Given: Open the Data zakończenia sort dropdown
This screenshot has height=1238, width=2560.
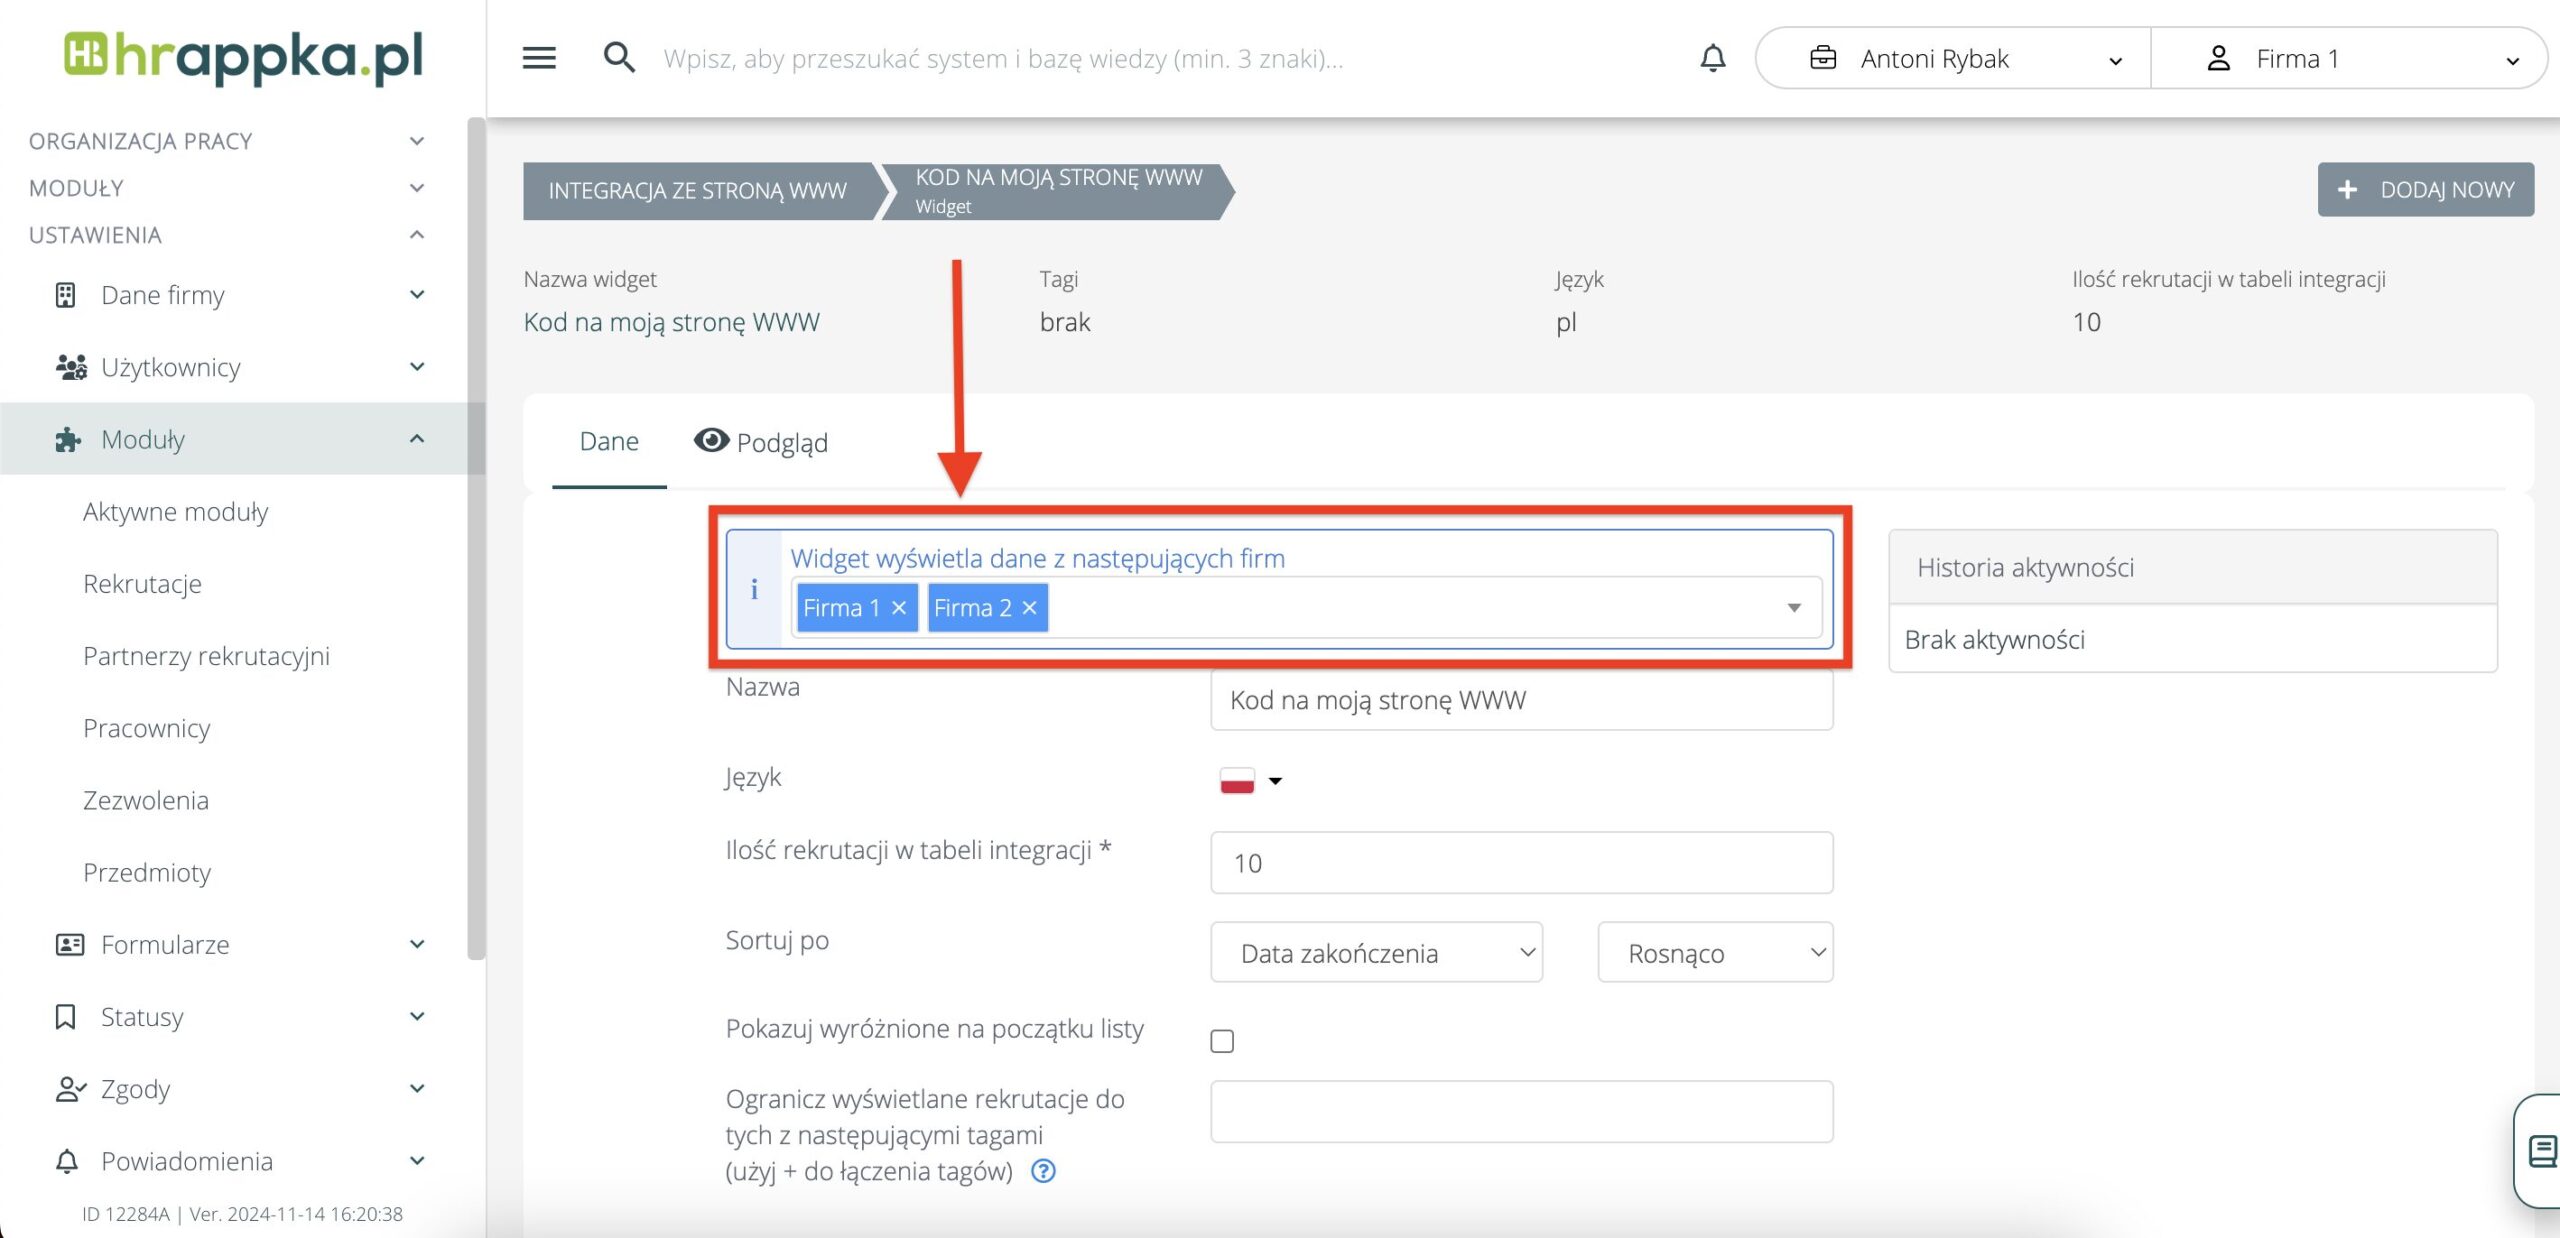Looking at the screenshot, I should click(x=1376, y=953).
